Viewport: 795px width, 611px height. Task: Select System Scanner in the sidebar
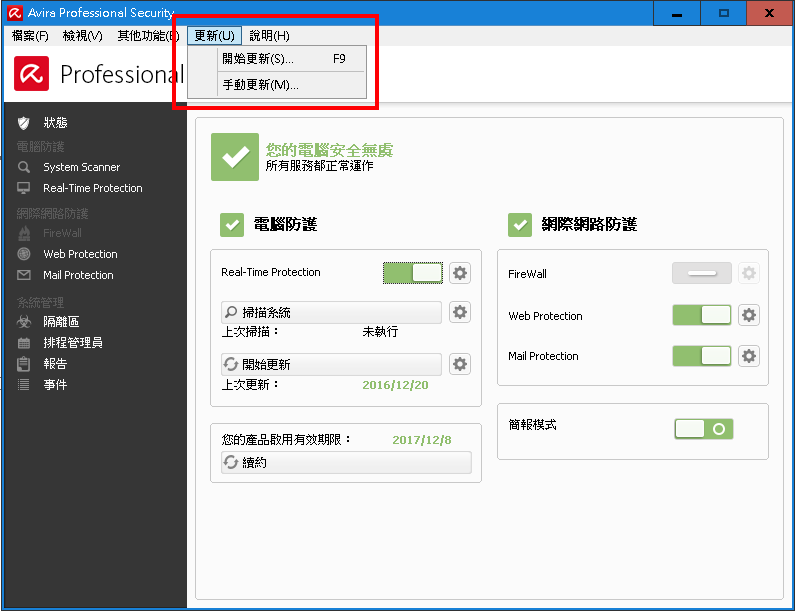click(x=82, y=167)
